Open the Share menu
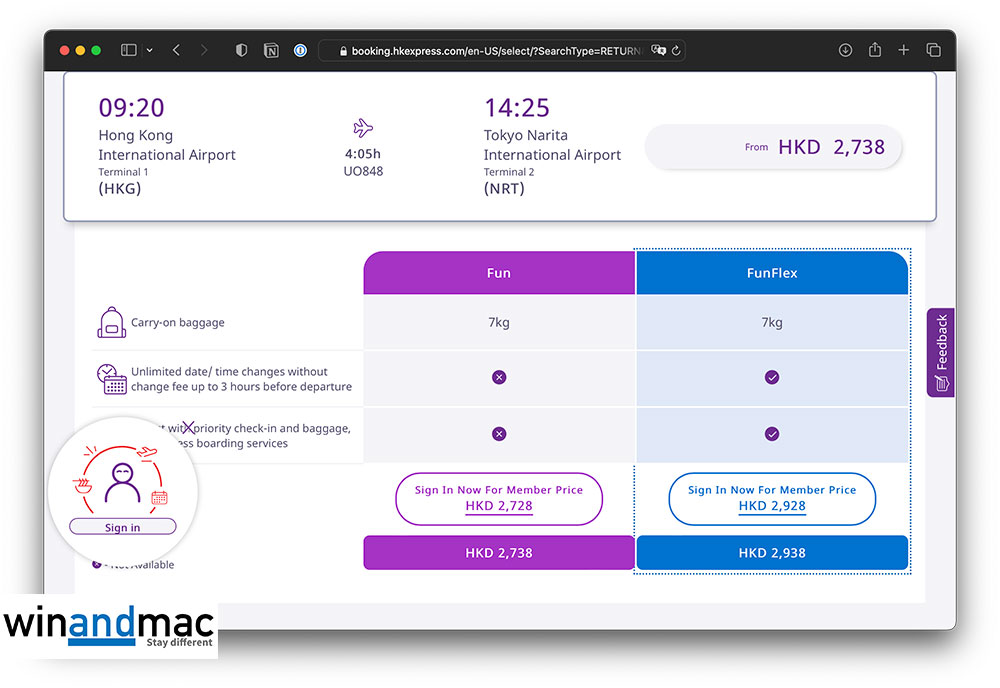 [875, 50]
